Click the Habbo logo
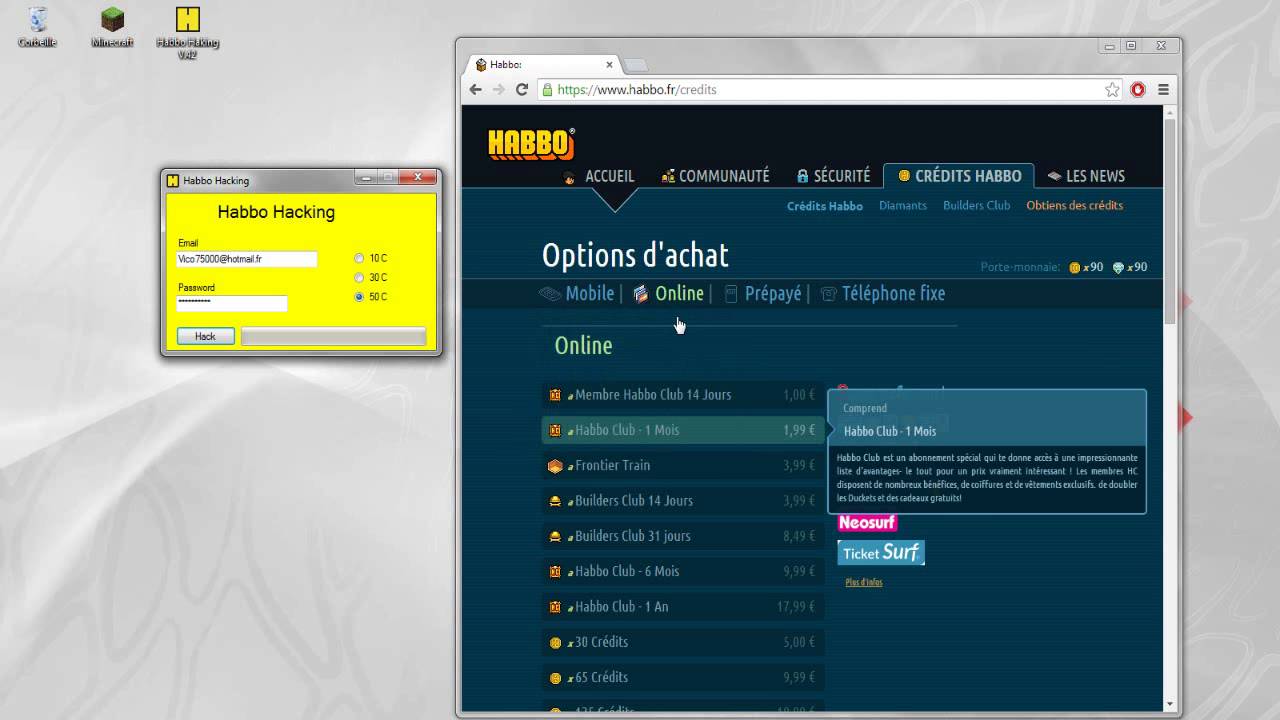This screenshot has height=720, width=1280. [531, 144]
